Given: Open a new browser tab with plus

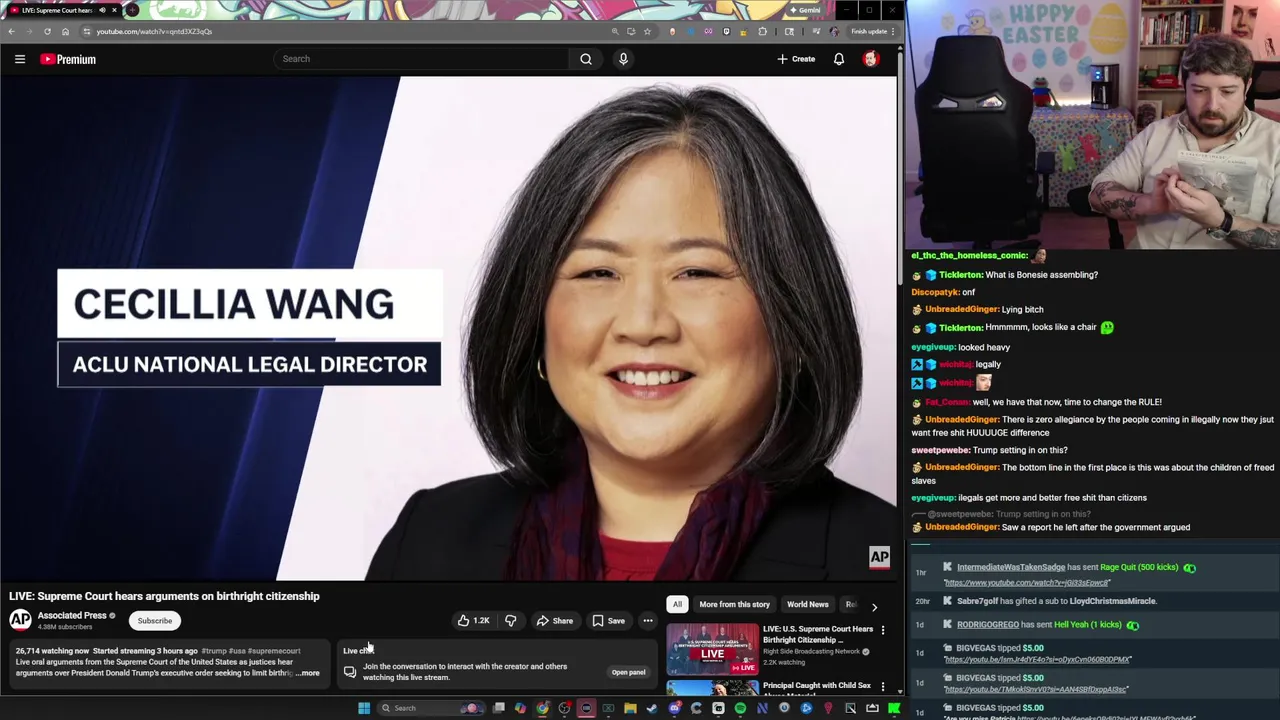Looking at the screenshot, I should point(132,10).
